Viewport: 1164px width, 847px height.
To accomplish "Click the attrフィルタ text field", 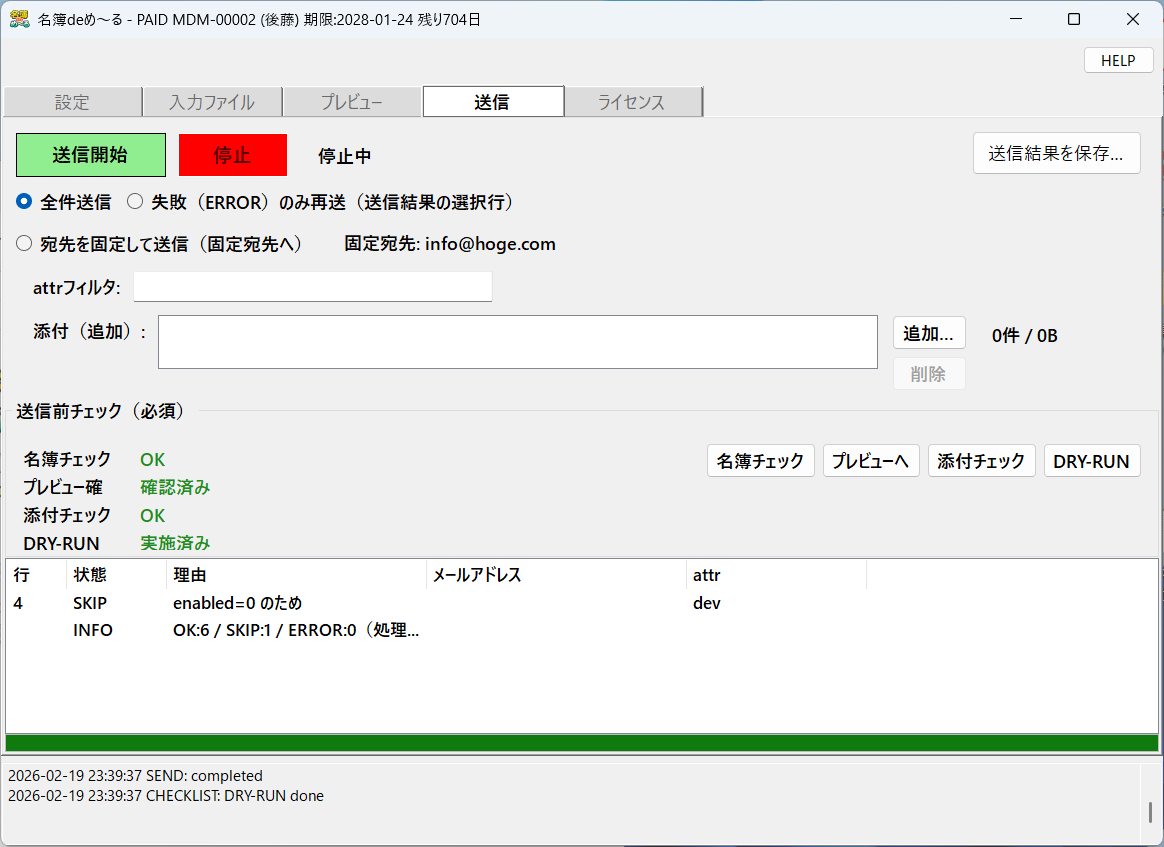I will [x=312, y=287].
